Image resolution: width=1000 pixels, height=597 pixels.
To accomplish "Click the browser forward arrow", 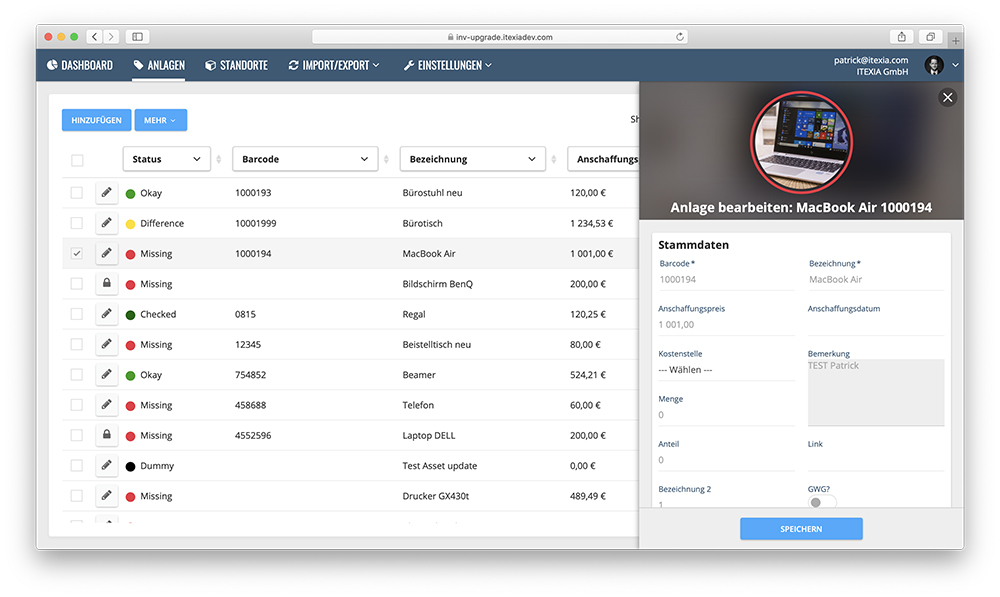I will coord(111,37).
